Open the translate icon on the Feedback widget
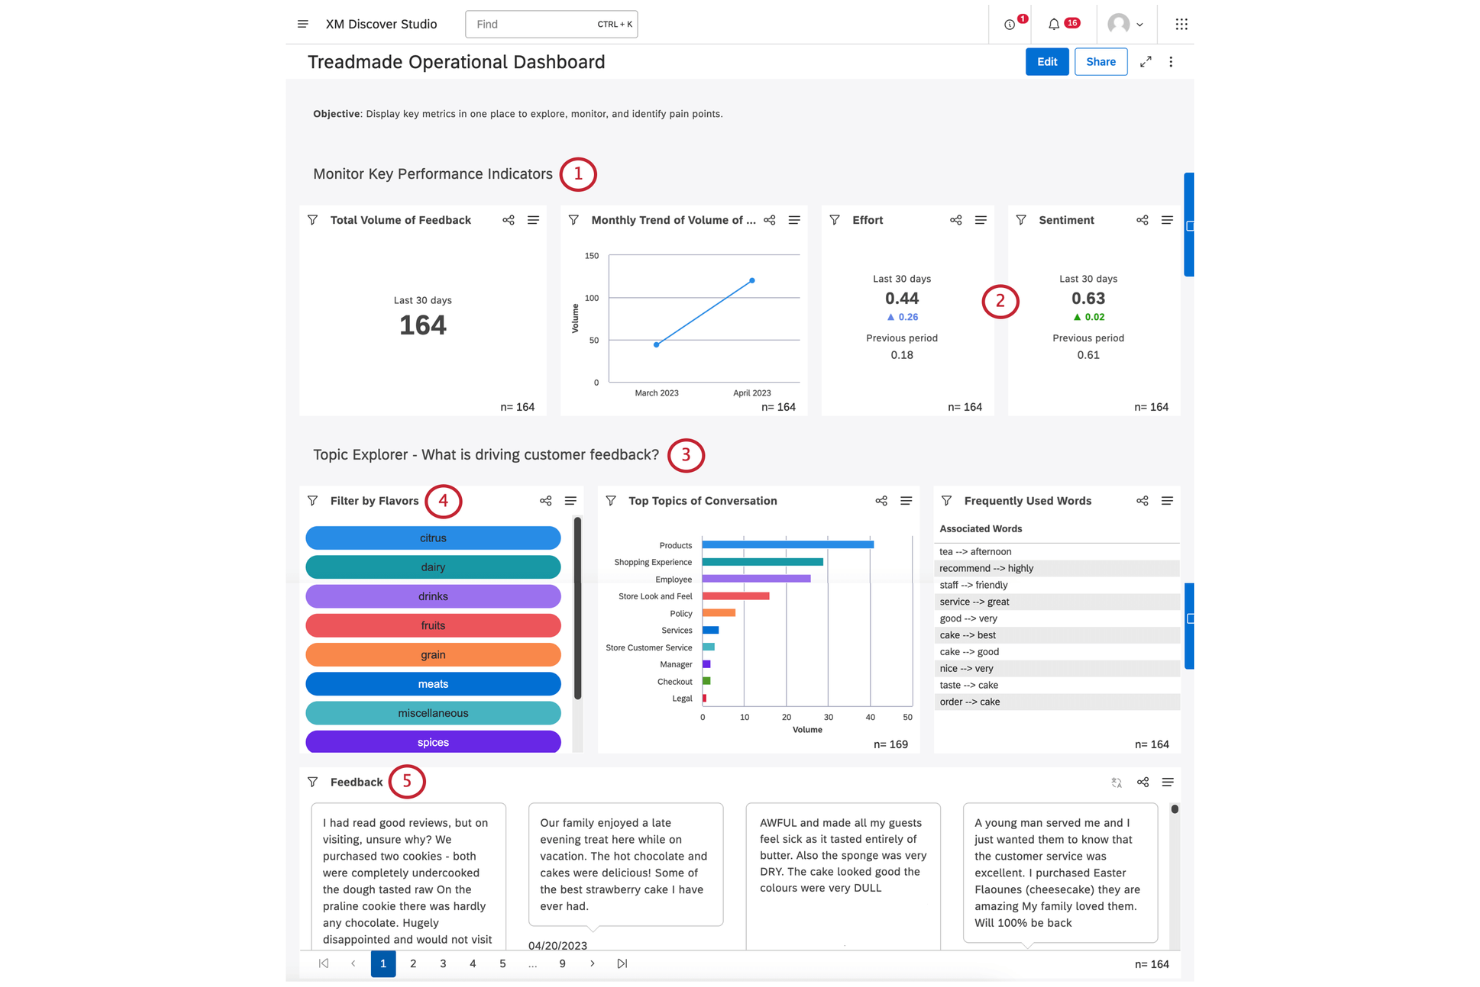The height and width of the screenshot is (987, 1480). tap(1116, 782)
